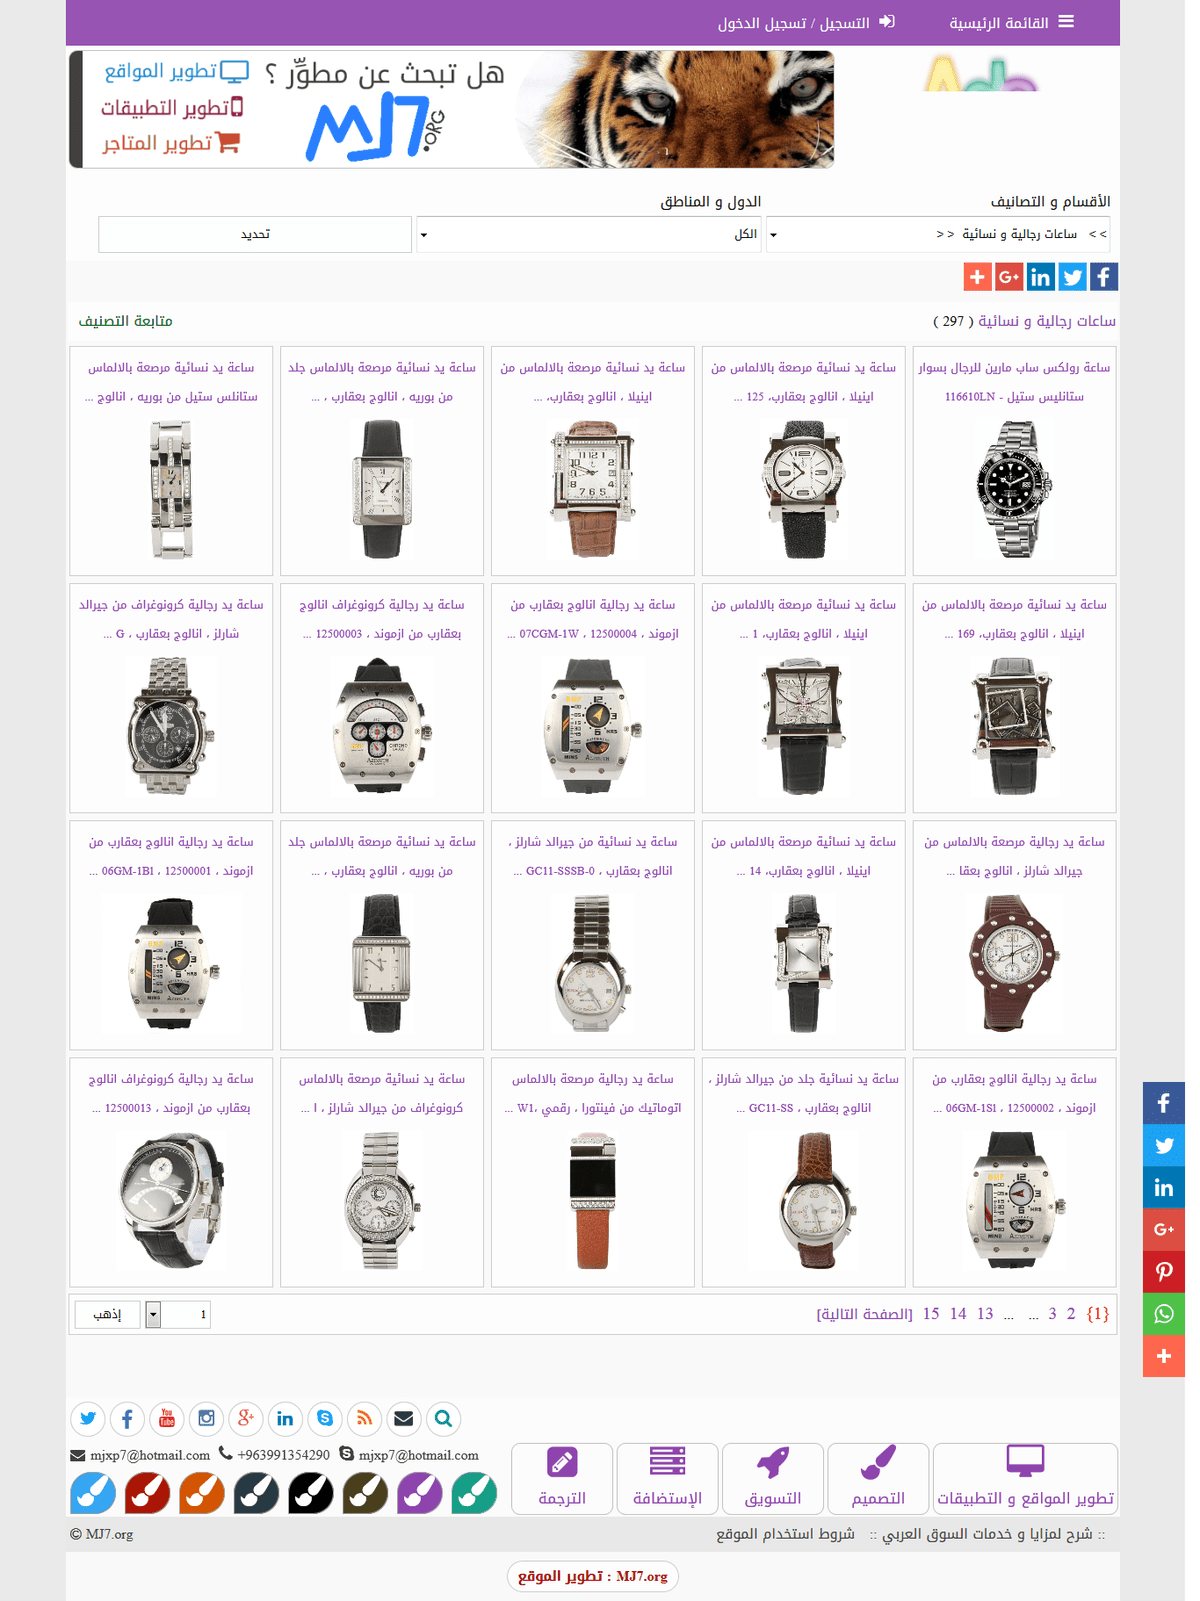The width and height of the screenshot is (1200, 1601).
Task: Go to الصفحة التالية next page link
Action: point(864,1314)
